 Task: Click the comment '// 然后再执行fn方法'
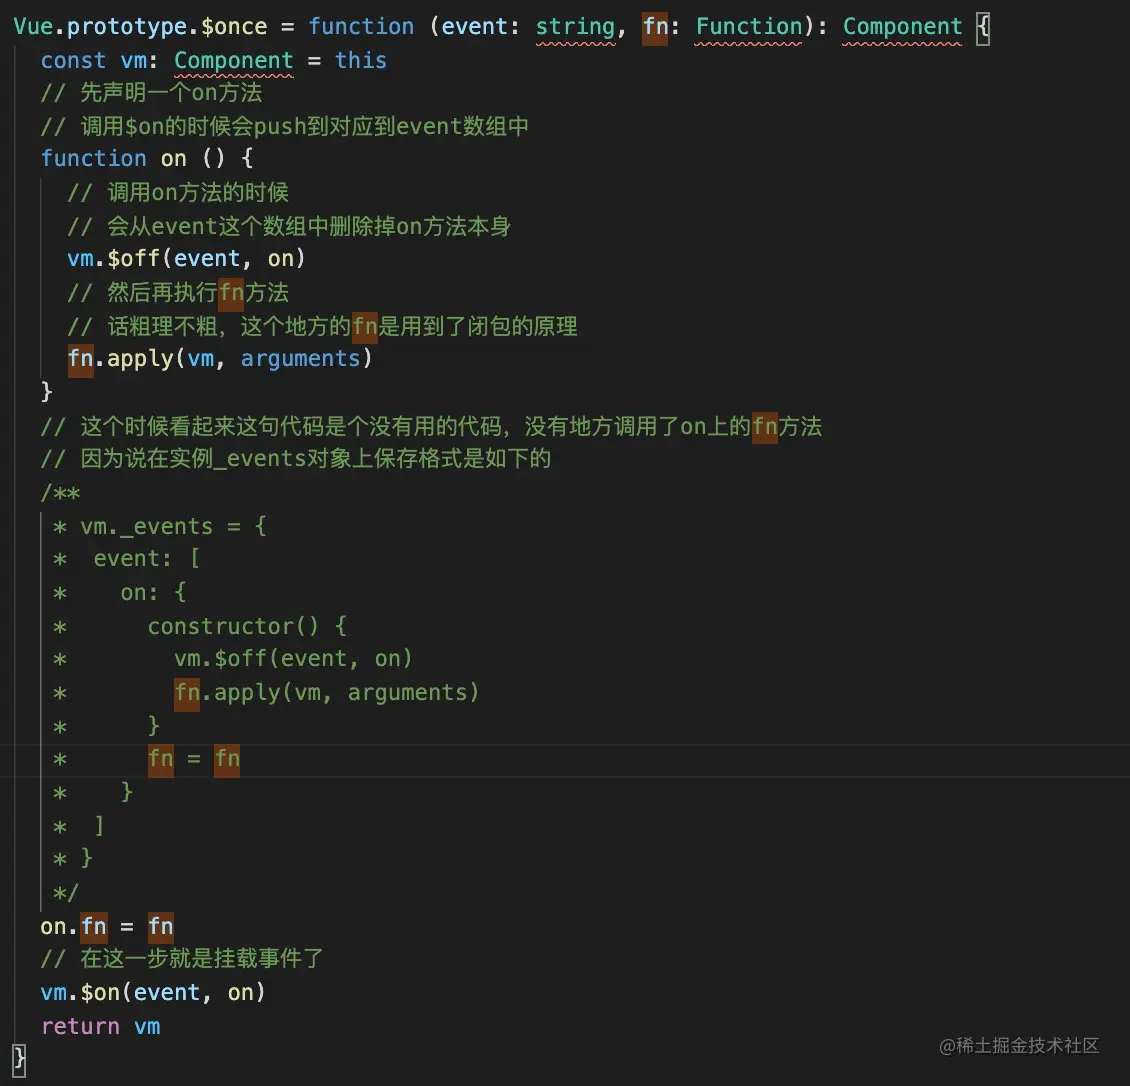pyautogui.click(x=178, y=293)
